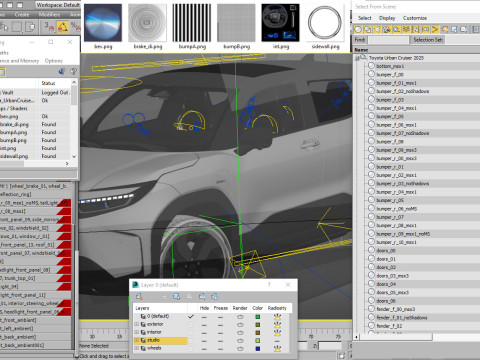Toggle Radiosity for wheels layer
Viewport: 480px width, 360px height.
pyautogui.click(x=277, y=348)
